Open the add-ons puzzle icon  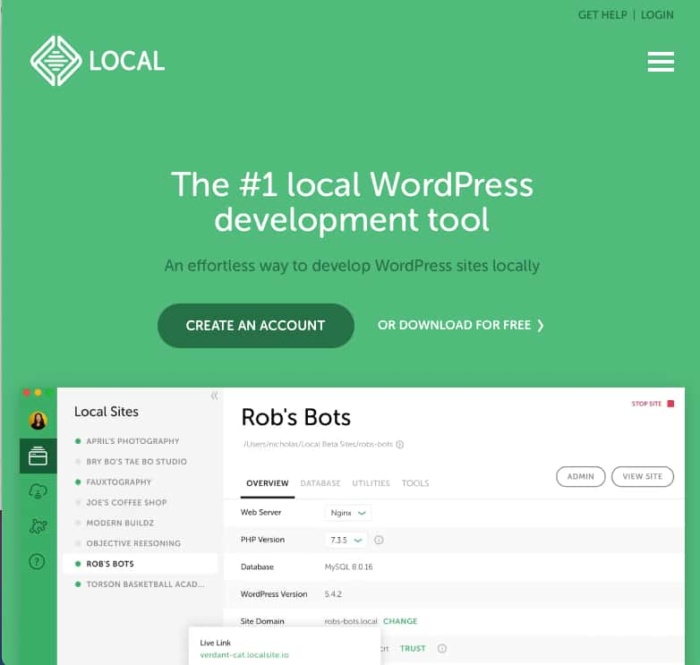pyautogui.click(x=38, y=526)
